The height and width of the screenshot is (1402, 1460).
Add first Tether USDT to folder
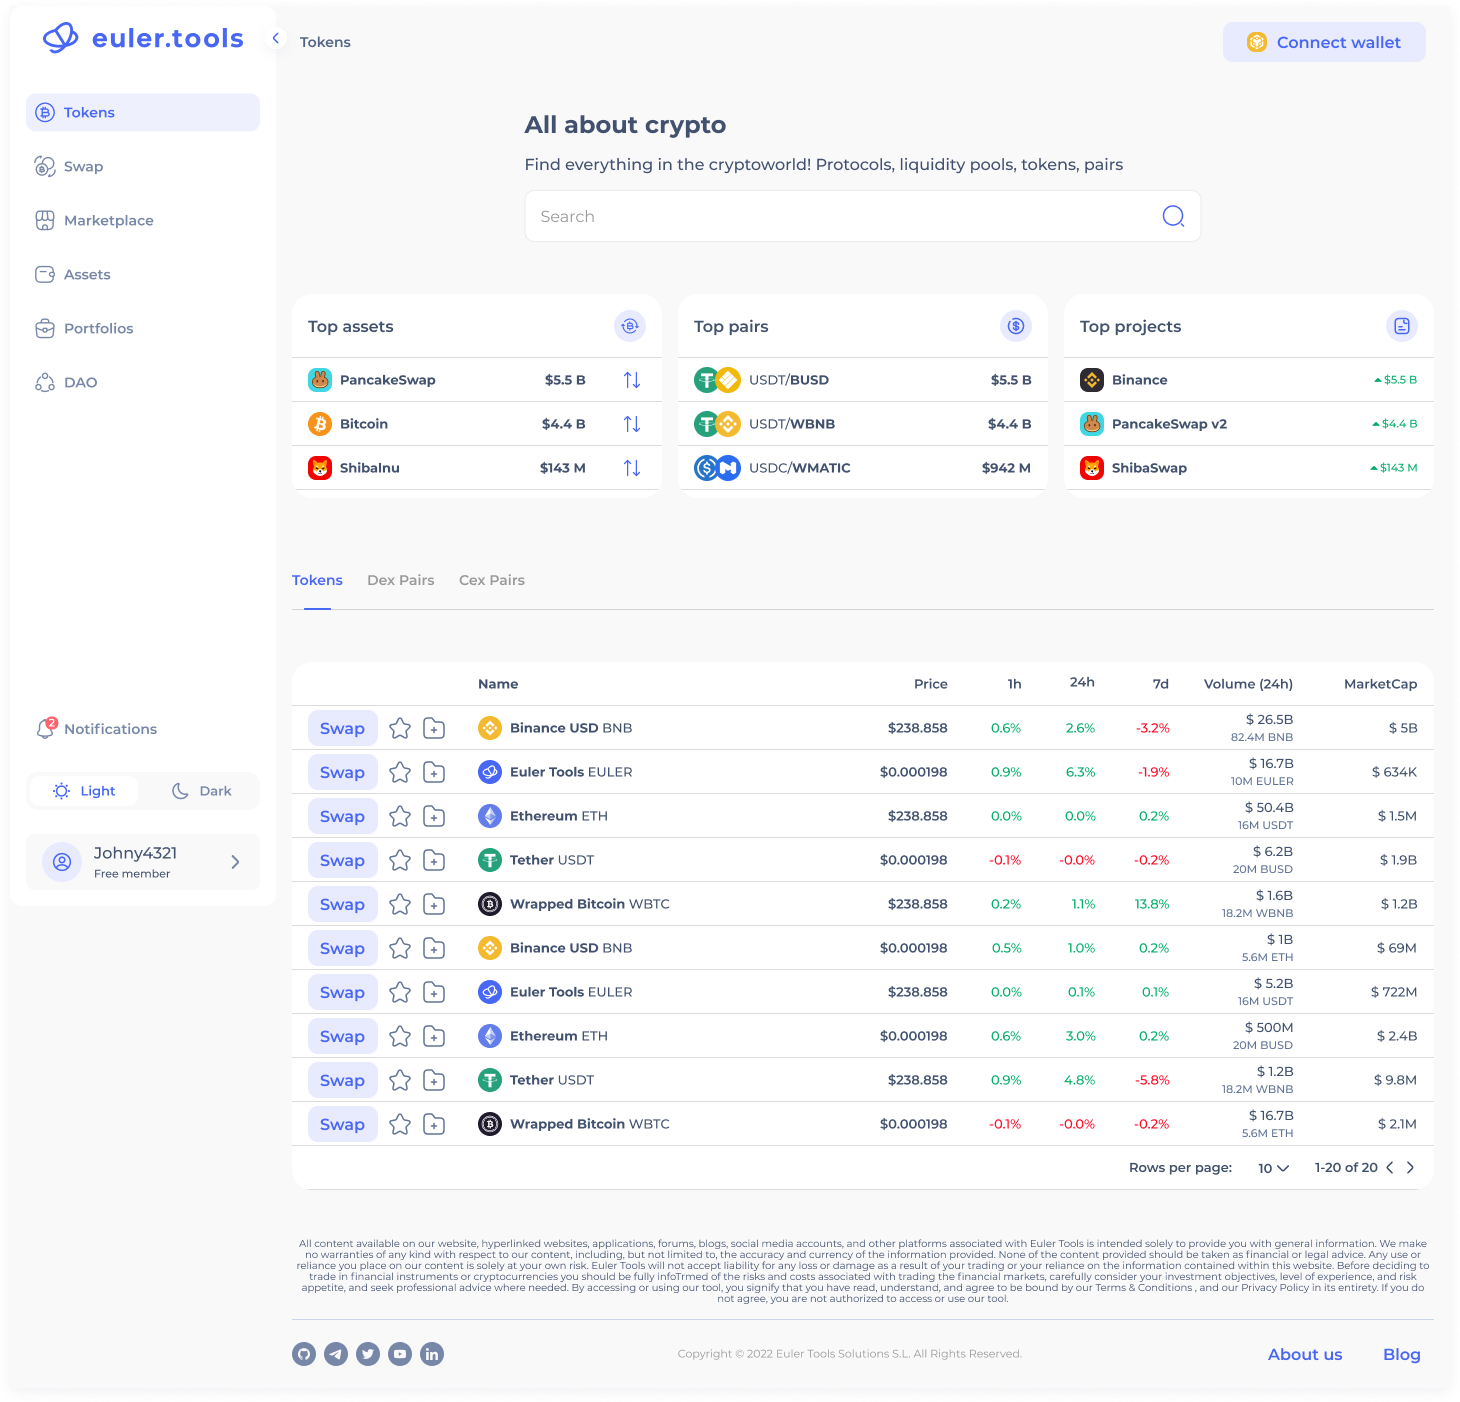[434, 860]
